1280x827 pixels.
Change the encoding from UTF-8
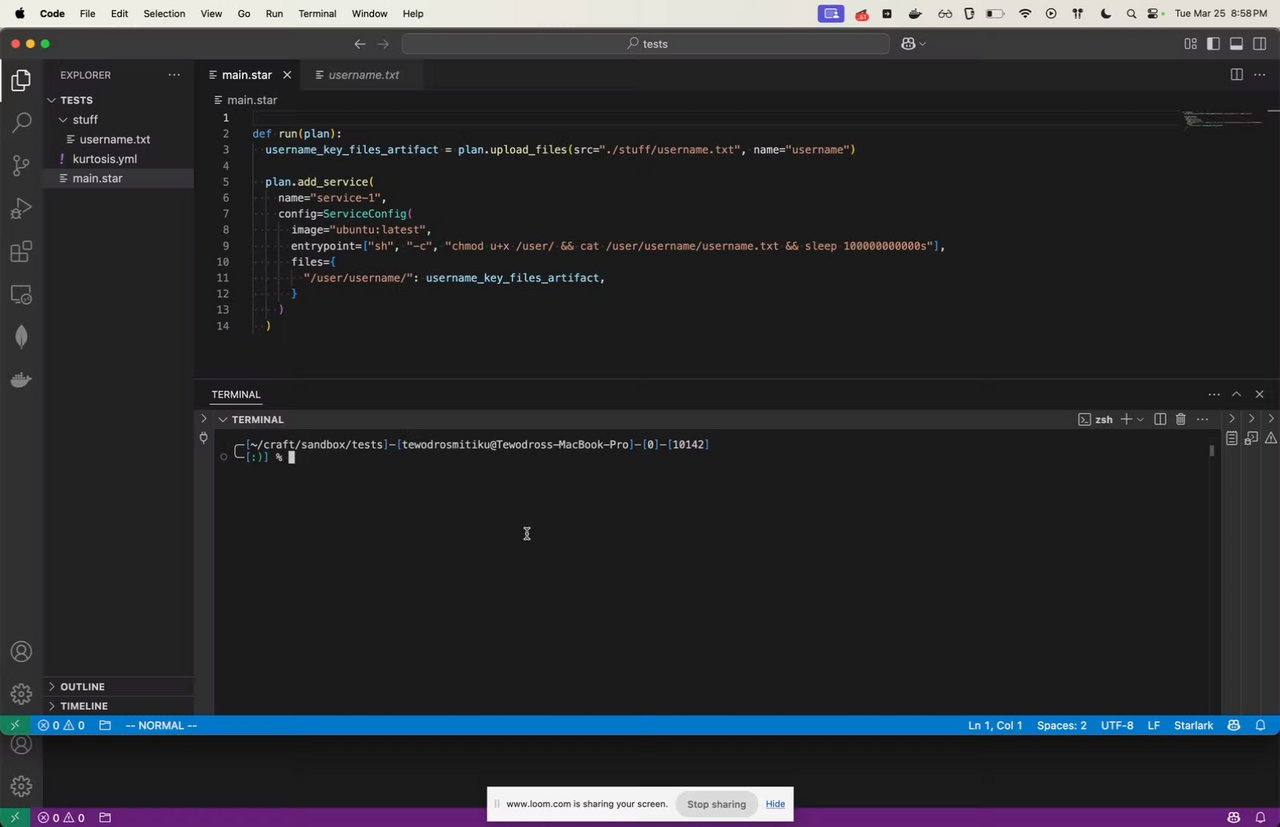point(1117,725)
